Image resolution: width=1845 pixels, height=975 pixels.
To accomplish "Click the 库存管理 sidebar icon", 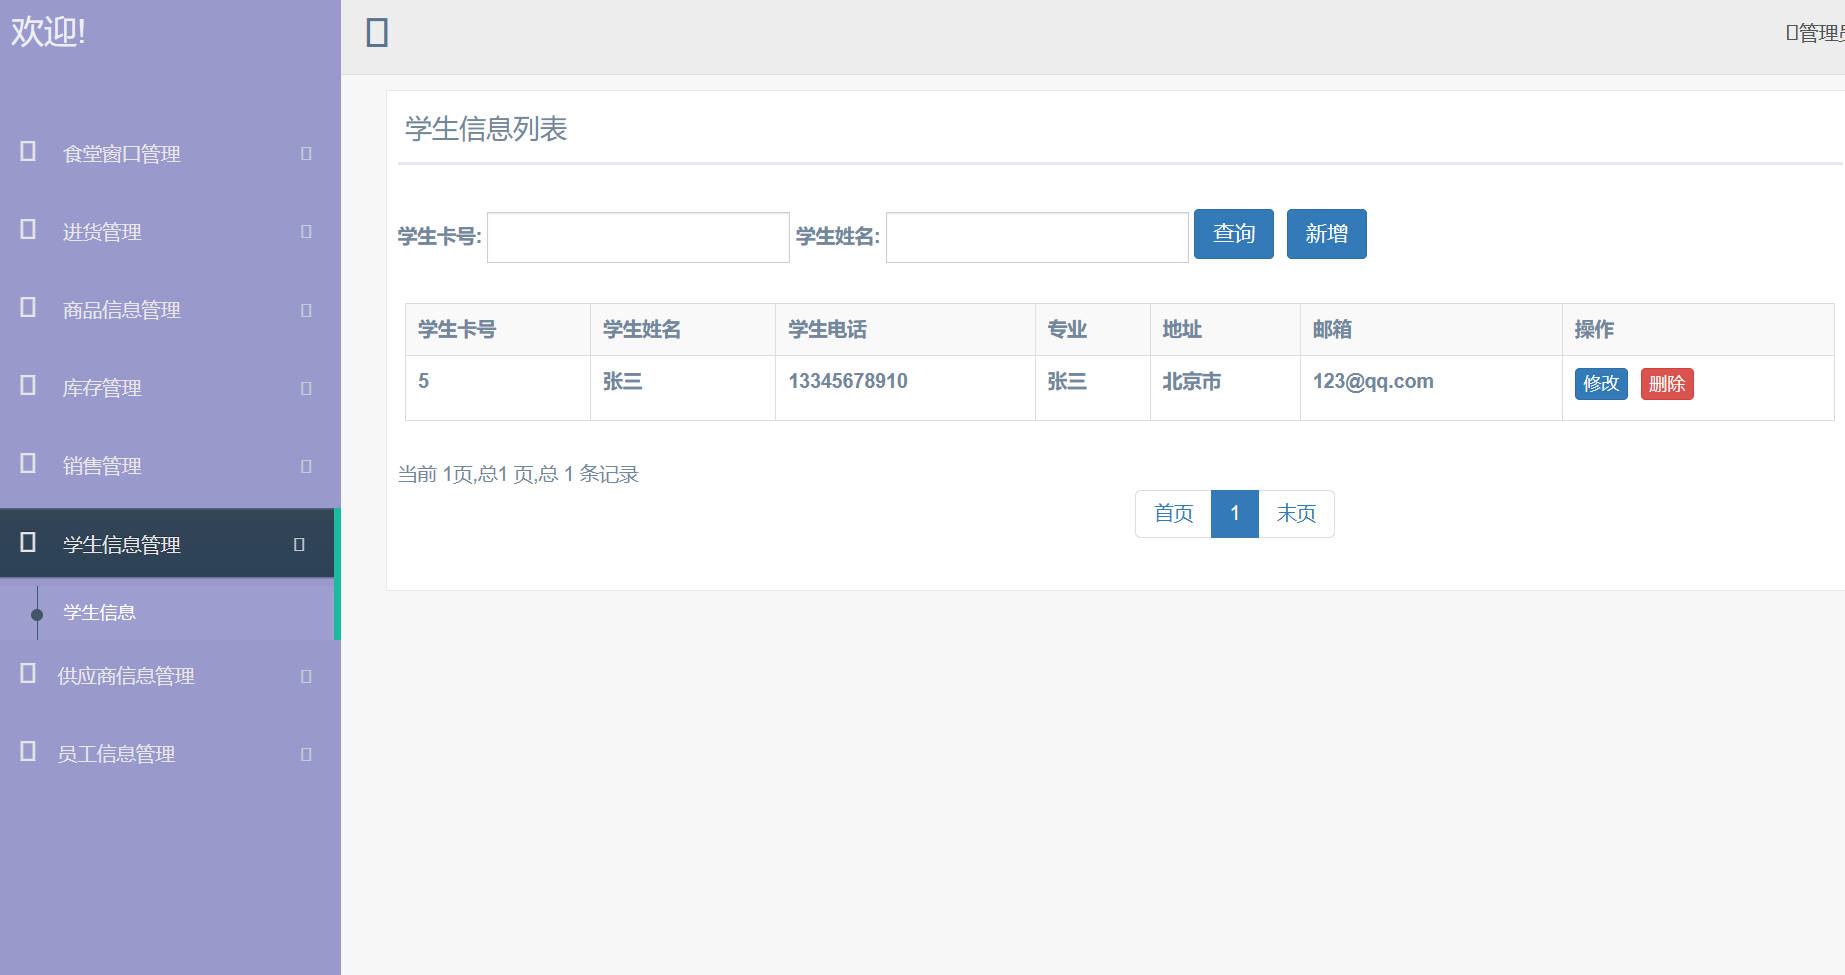I will point(26,387).
